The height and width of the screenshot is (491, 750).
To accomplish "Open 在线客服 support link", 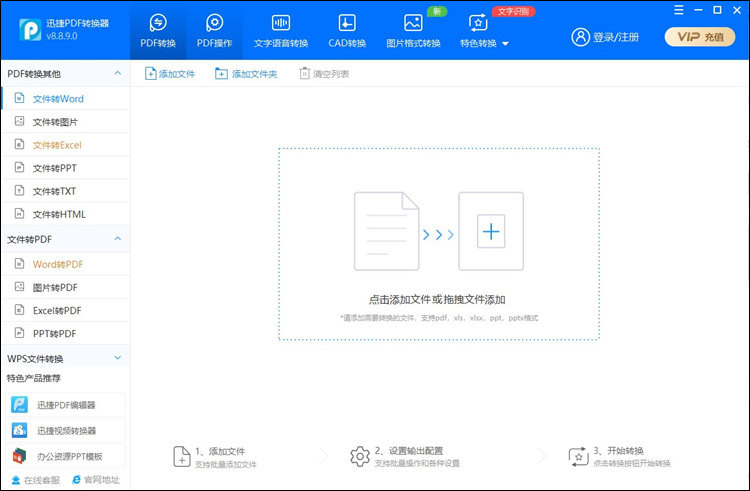I will point(36,480).
